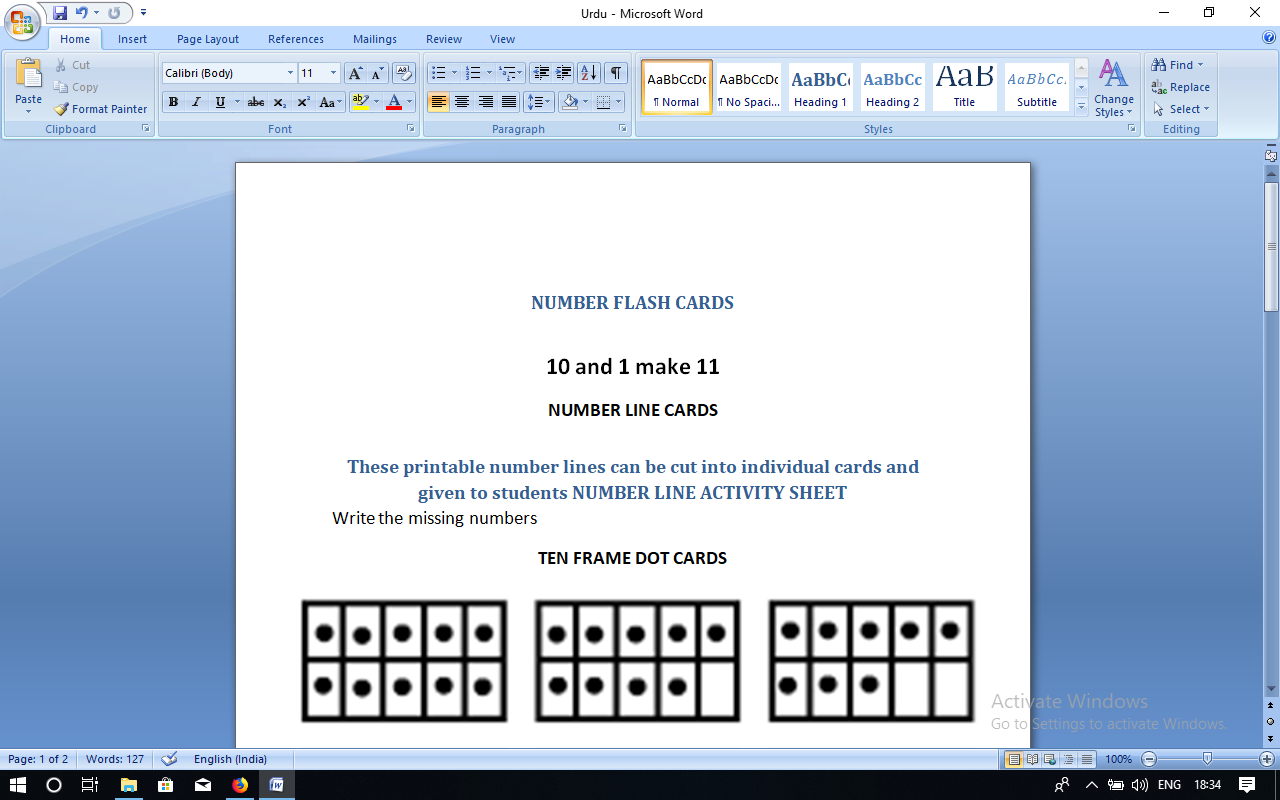1280x800 pixels.
Task: Open the multilevel list options
Action: (509, 73)
